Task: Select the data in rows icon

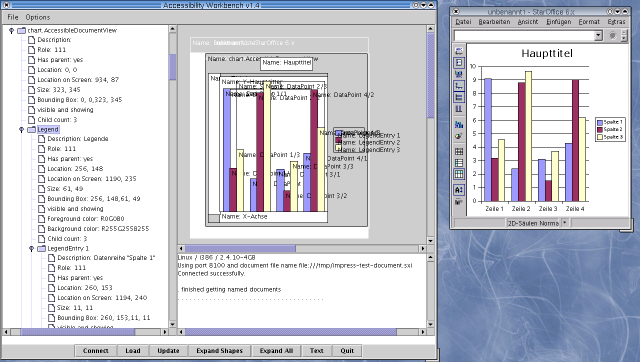Action: point(459,163)
